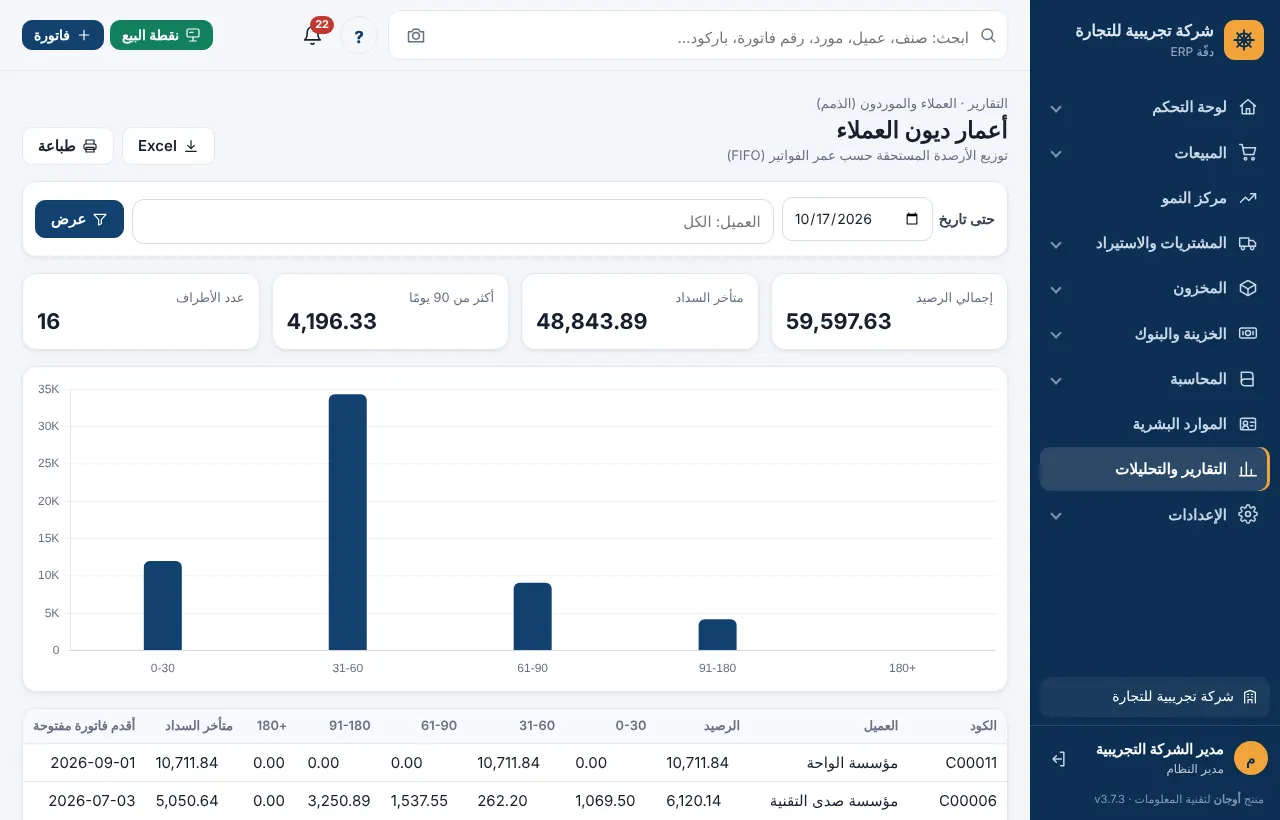Open الموارد البشرية menu item
The height and width of the screenshot is (820, 1280).
coord(1155,424)
